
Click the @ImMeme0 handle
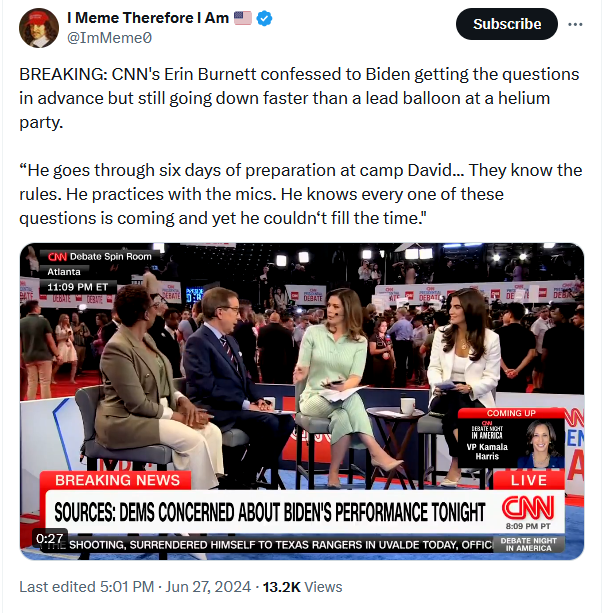point(109,38)
